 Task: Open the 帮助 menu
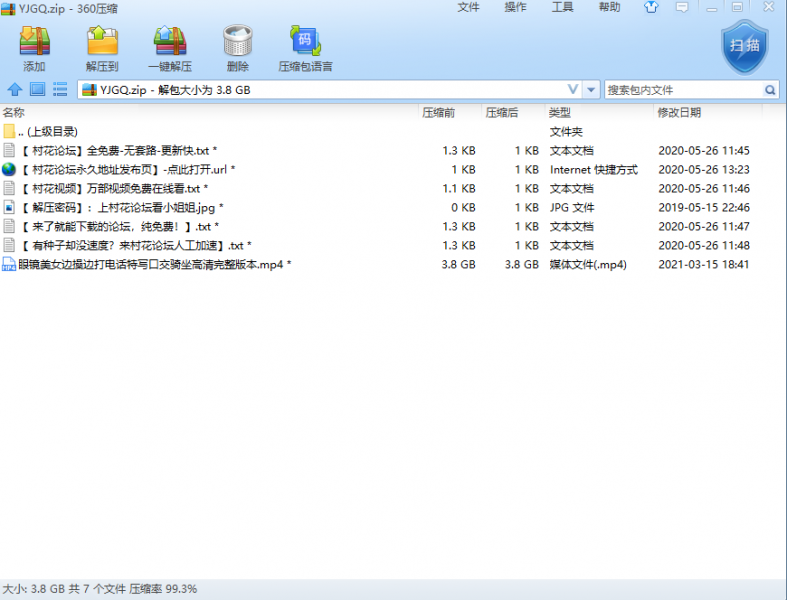tap(609, 7)
